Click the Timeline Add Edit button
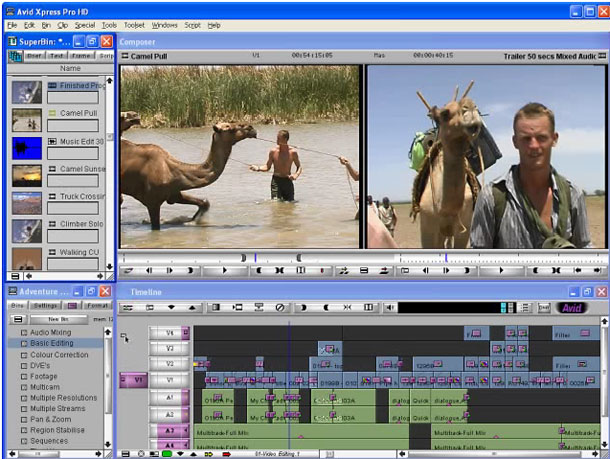Image resolution: width=610 pixels, height=459 pixels. click(x=368, y=308)
